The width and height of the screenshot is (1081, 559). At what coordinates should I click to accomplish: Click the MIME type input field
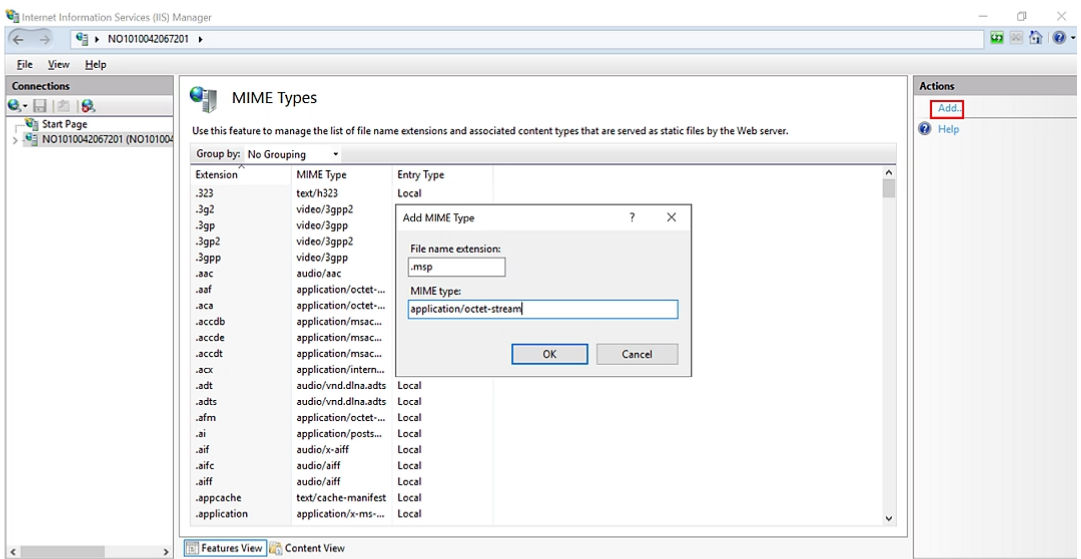543,309
